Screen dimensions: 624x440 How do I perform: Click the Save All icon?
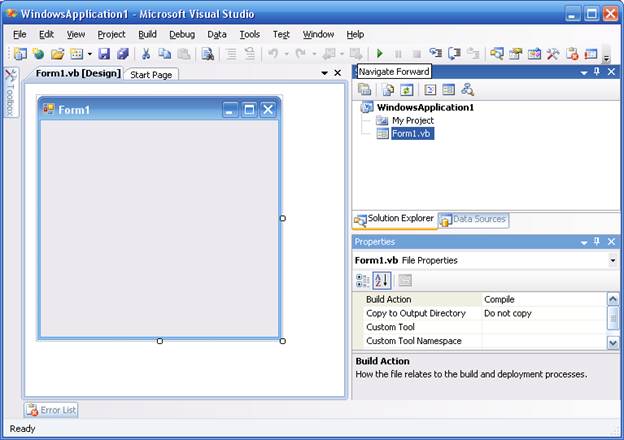[123, 53]
